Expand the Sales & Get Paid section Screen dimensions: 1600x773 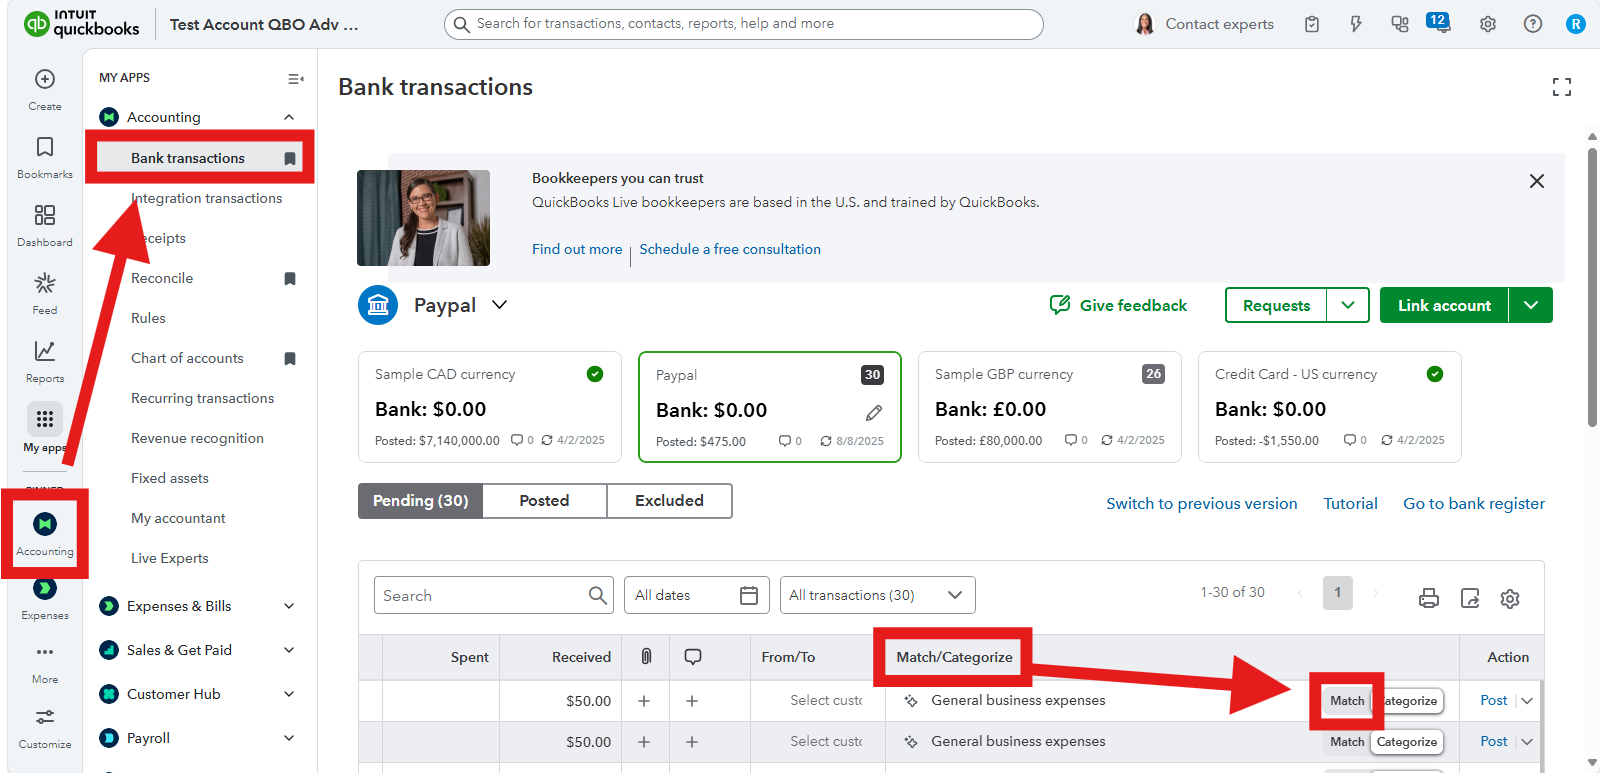(x=289, y=650)
